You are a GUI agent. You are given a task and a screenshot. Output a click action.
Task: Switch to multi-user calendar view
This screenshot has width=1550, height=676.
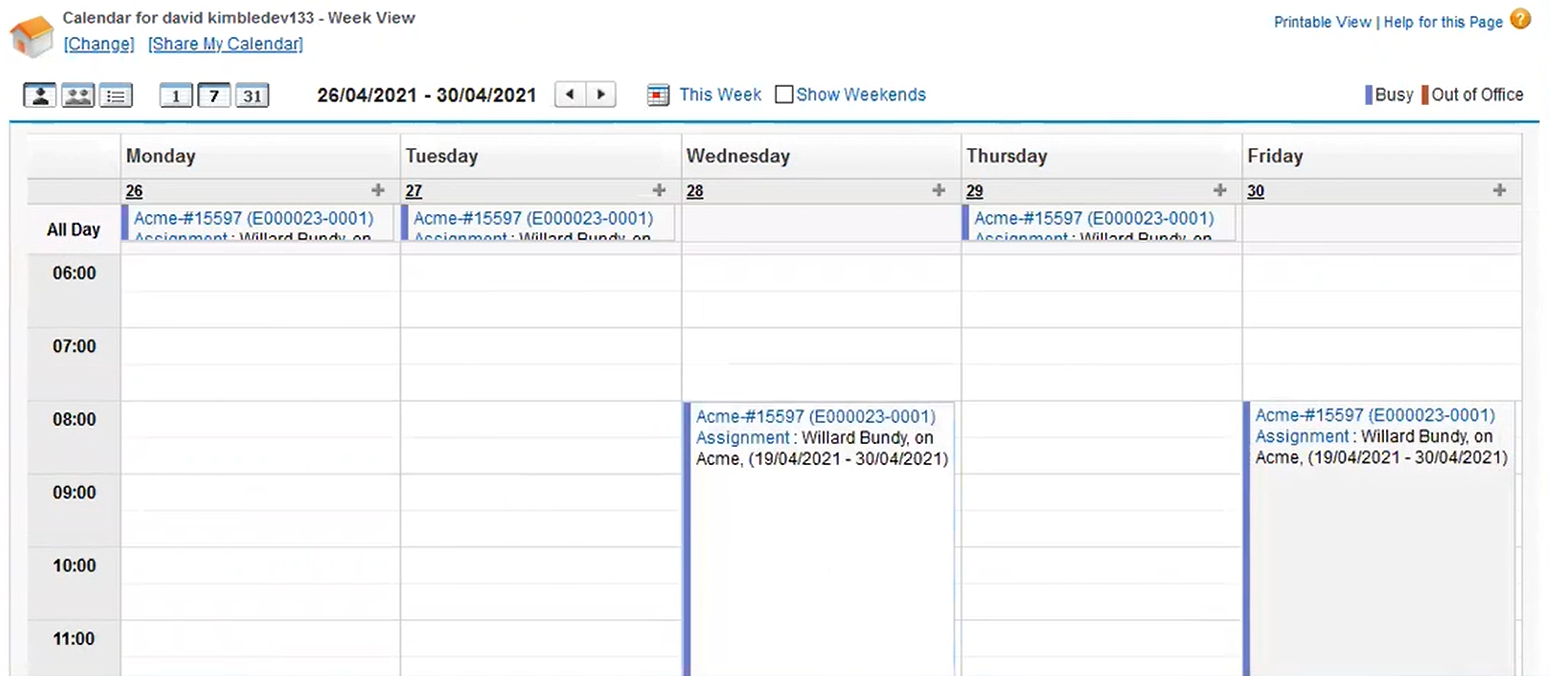tap(78, 96)
